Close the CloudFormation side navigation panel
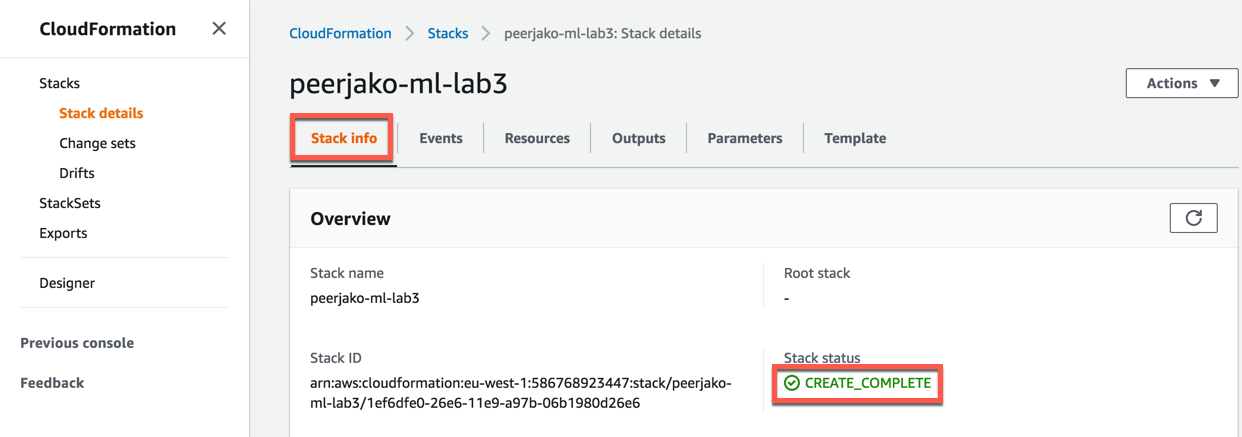 [x=219, y=29]
